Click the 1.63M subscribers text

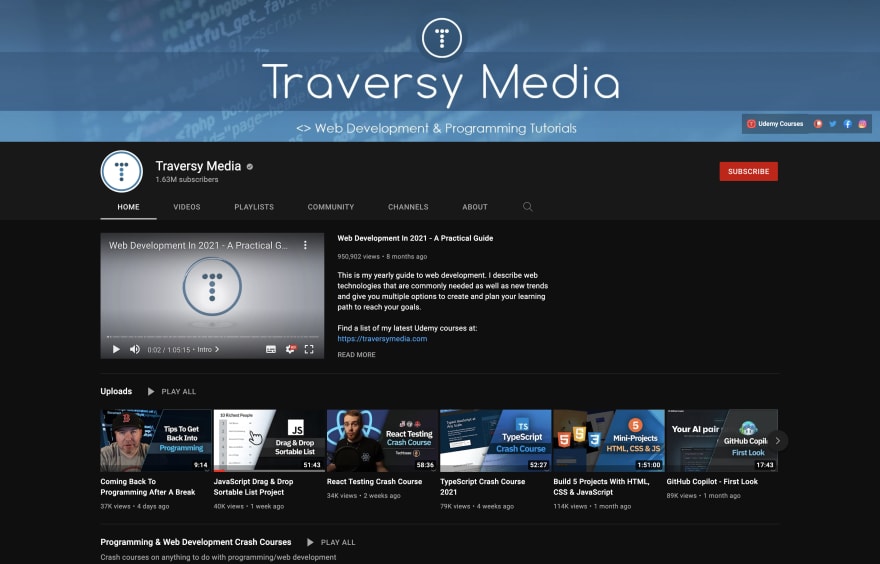[187, 180]
